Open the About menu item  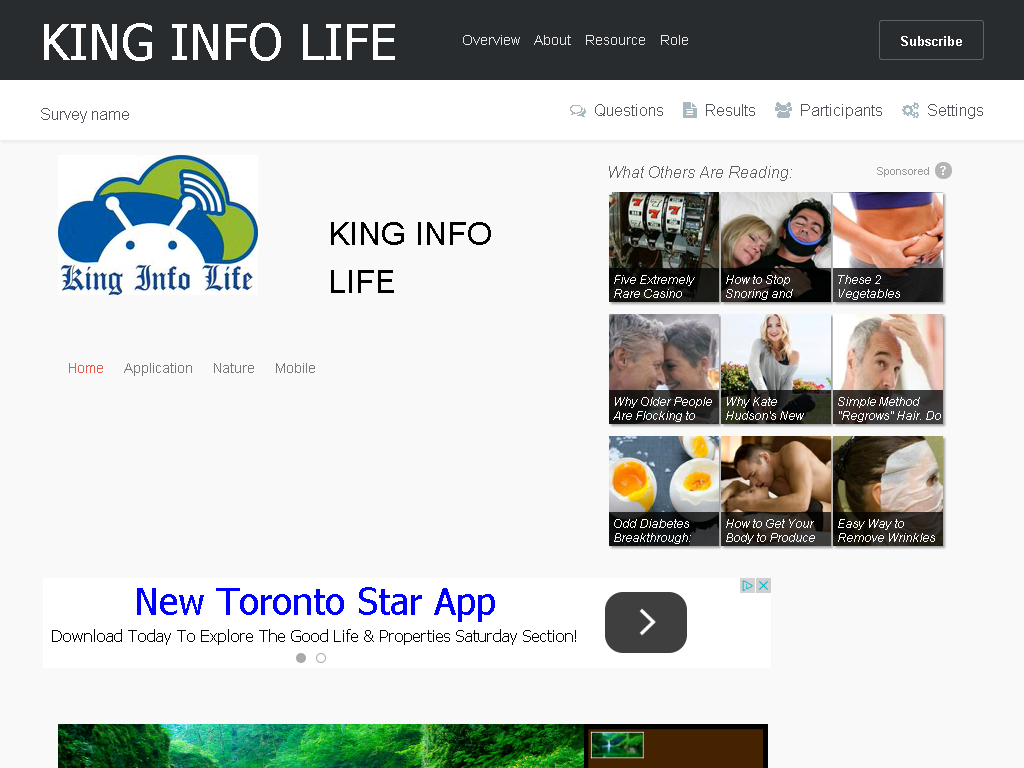pyautogui.click(x=552, y=40)
